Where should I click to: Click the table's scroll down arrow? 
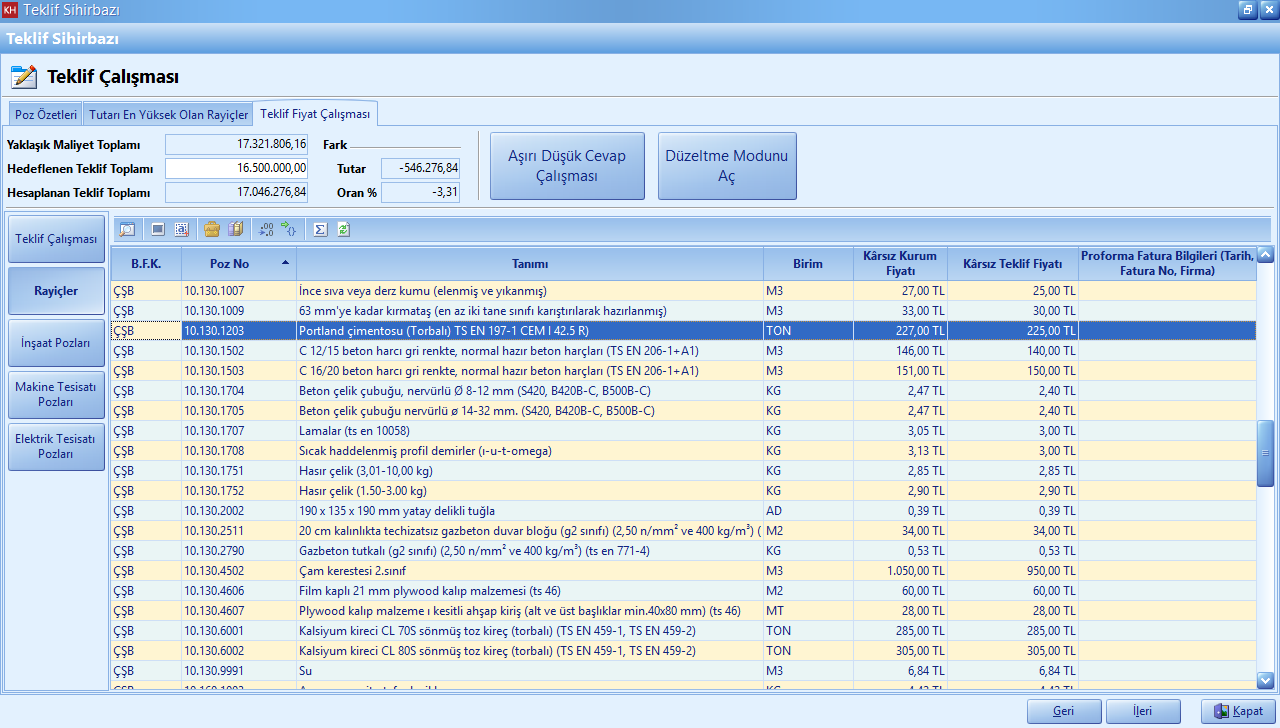pos(1265,680)
